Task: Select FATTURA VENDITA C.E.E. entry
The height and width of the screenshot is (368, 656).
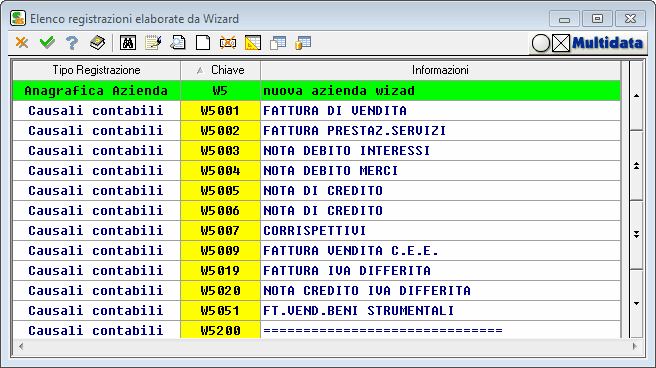Action: coord(440,251)
